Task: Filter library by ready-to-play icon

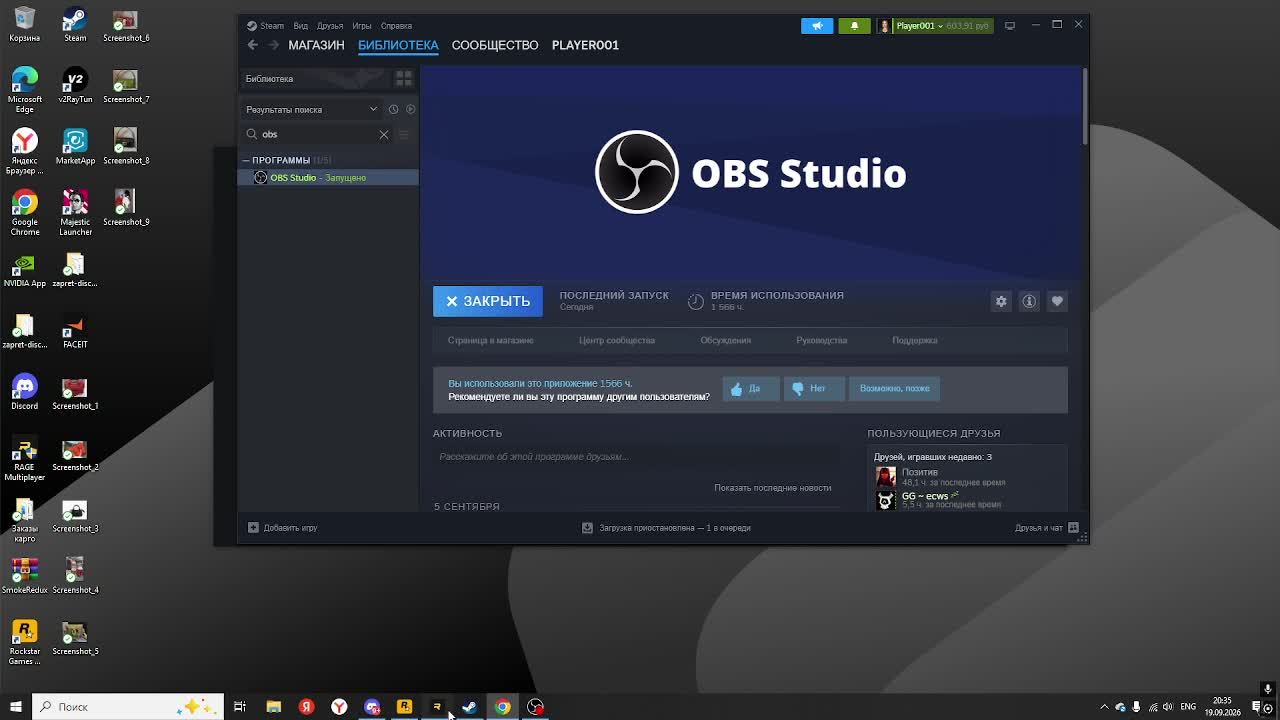Action: tap(410, 109)
